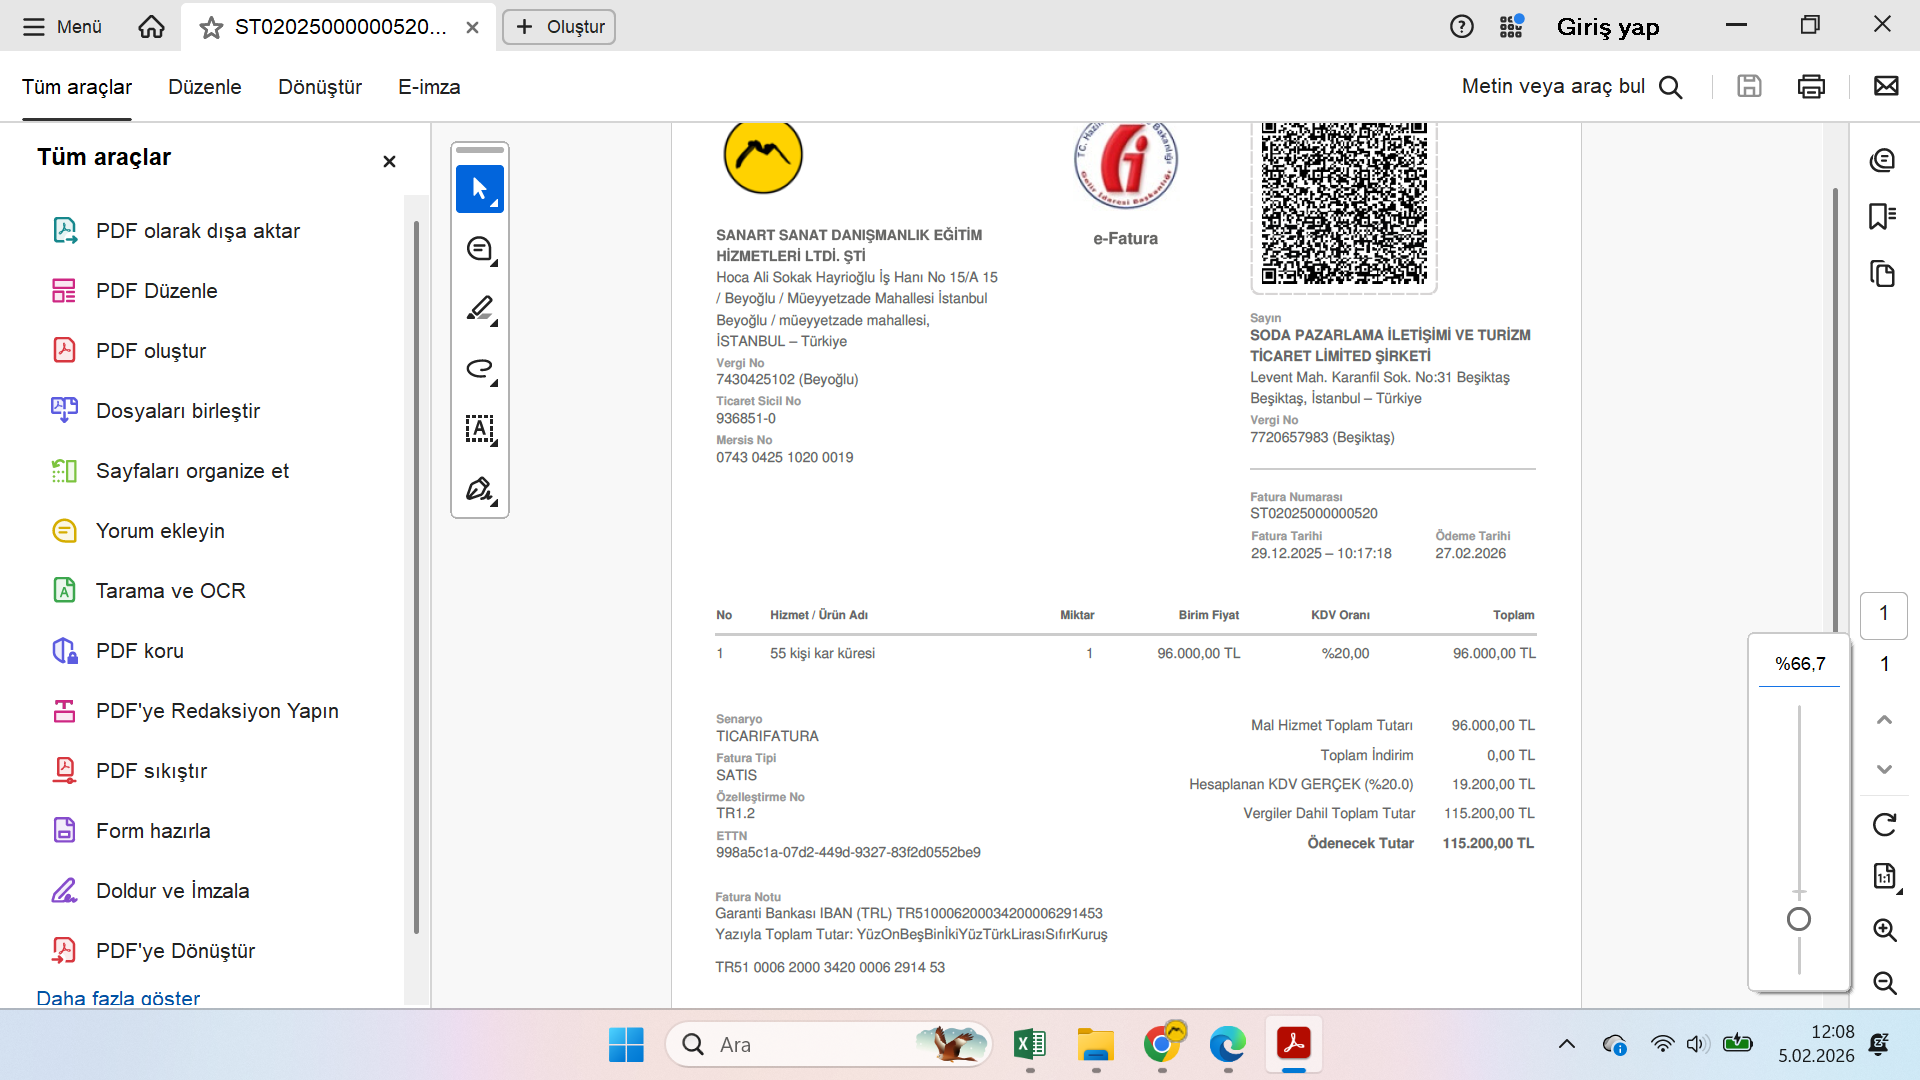Click the Daha fazla göster link
This screenshot has width=1920, height=1080.
[118, 998]
